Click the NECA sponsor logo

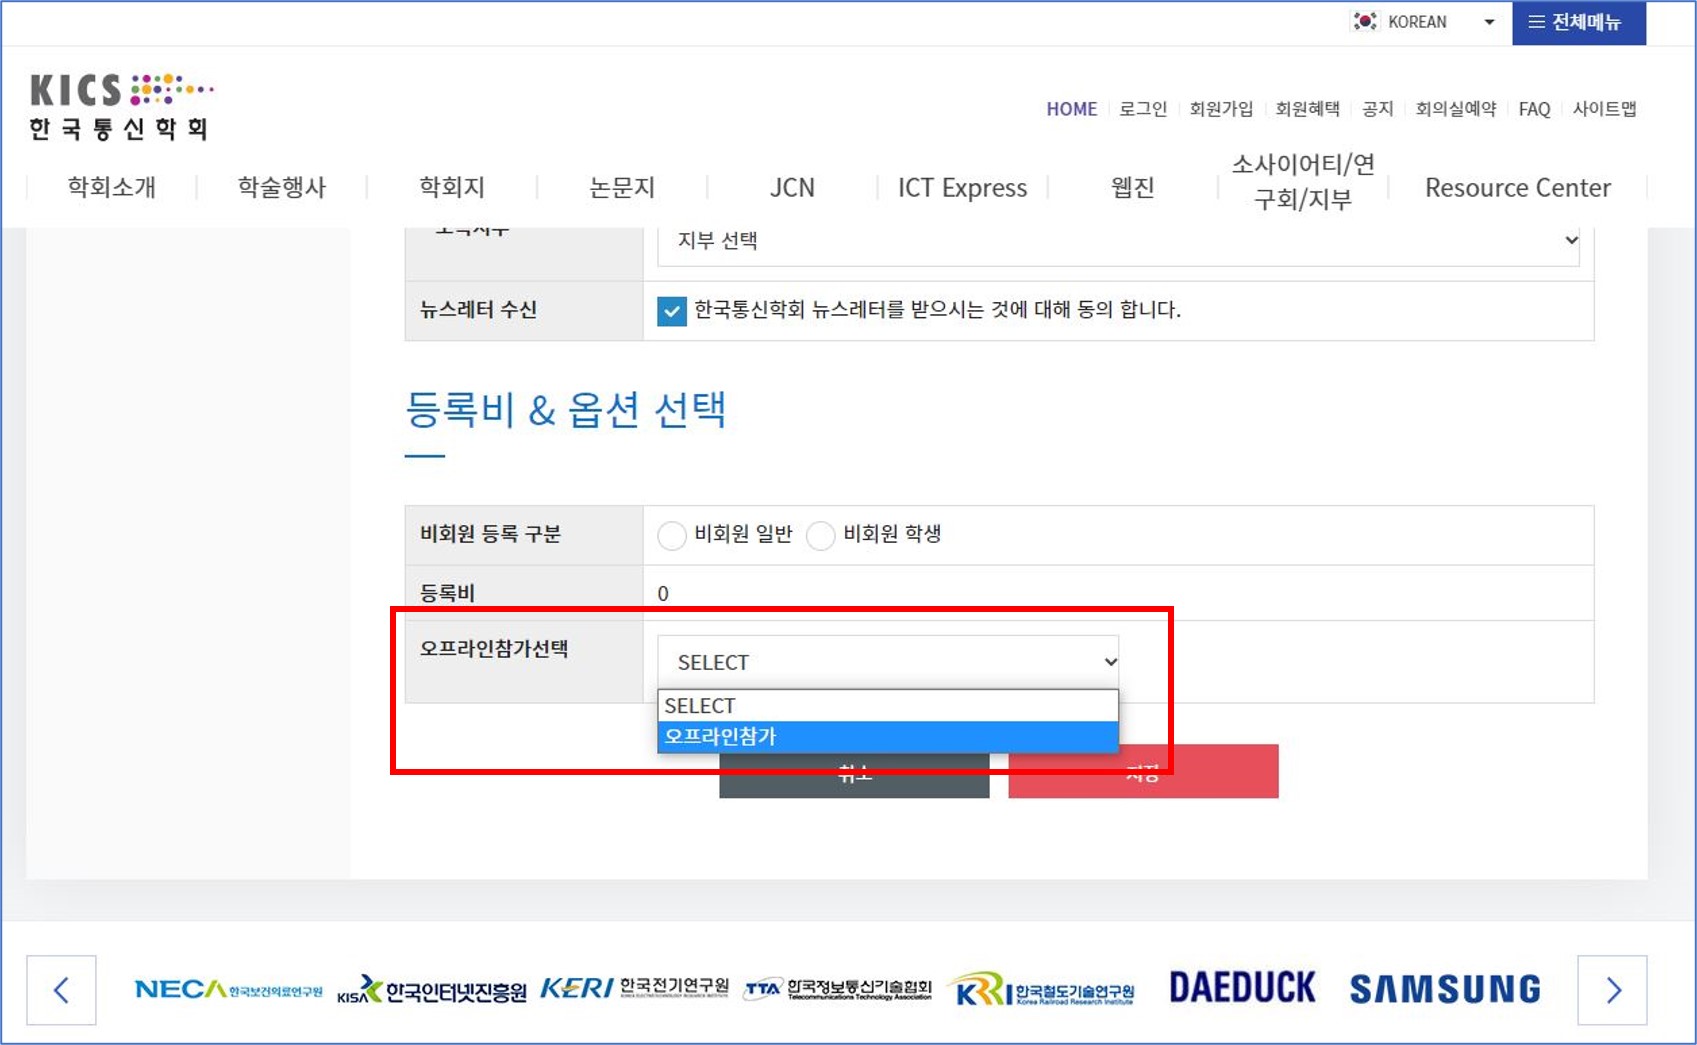[228, 989]
